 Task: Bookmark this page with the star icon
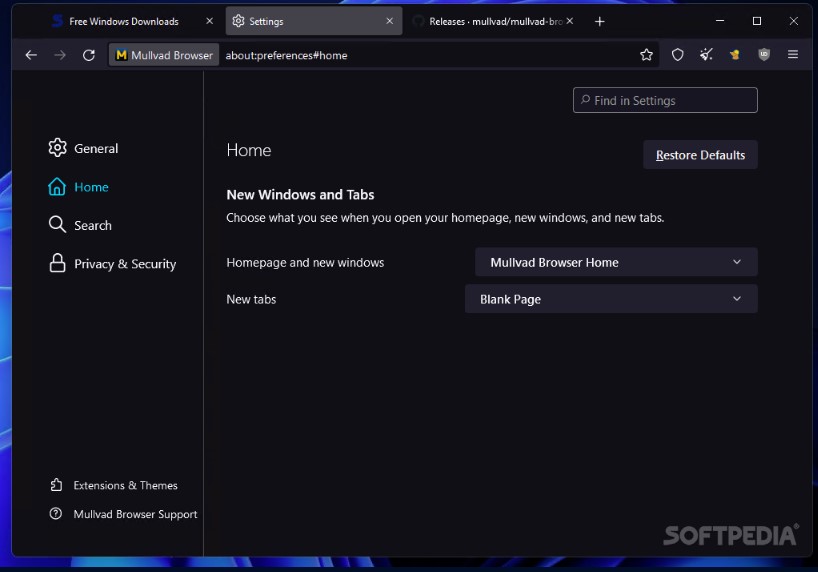click(646, 55)
